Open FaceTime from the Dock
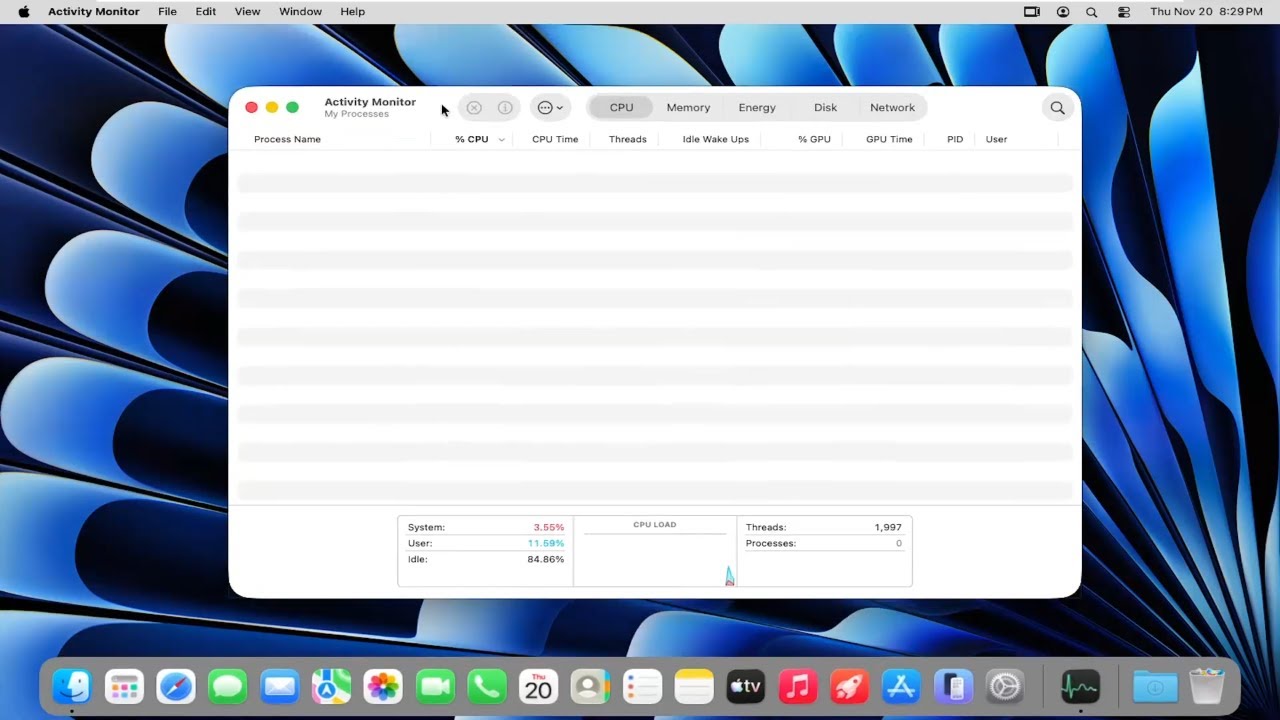The width and height of the screenshot is (1280, 720). click(x=435, y=687)
